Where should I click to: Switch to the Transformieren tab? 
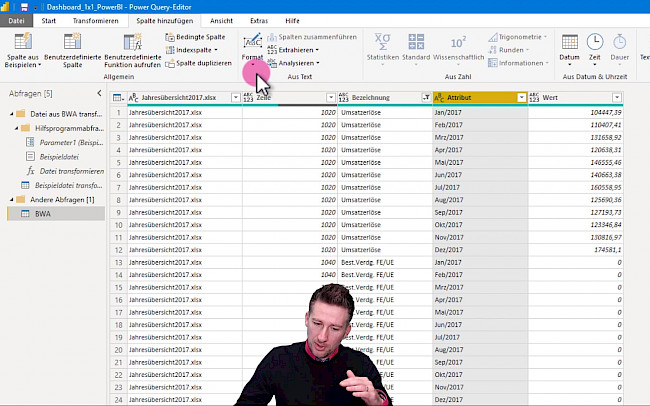(95, 20)
